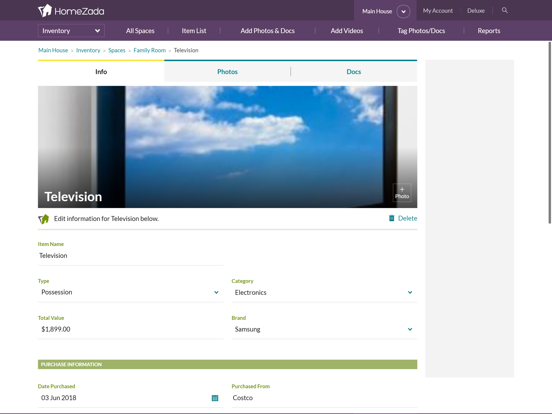Follow the Inventory breadcrumb link
Screen dimensions: 552x414
click(x=88, y=50)
